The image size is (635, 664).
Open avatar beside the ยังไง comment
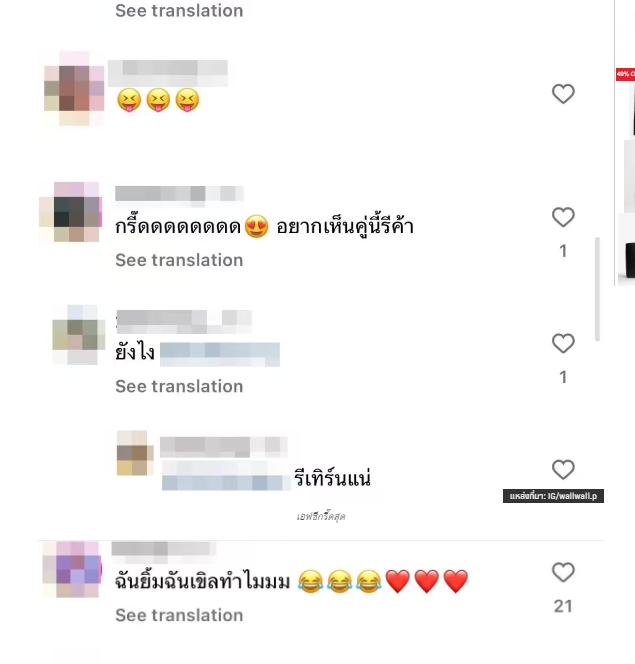79,335
